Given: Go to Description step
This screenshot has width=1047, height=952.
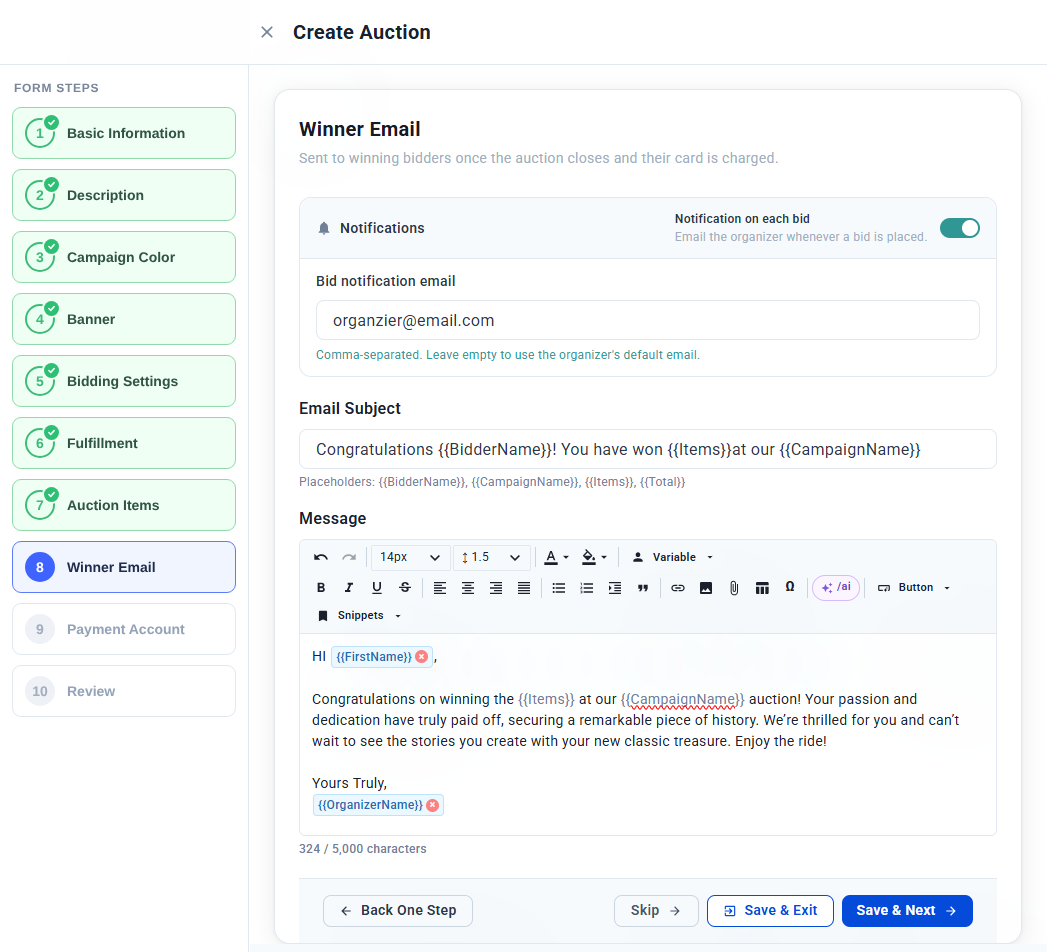Looking at the screenshot, I should point(124,195).
